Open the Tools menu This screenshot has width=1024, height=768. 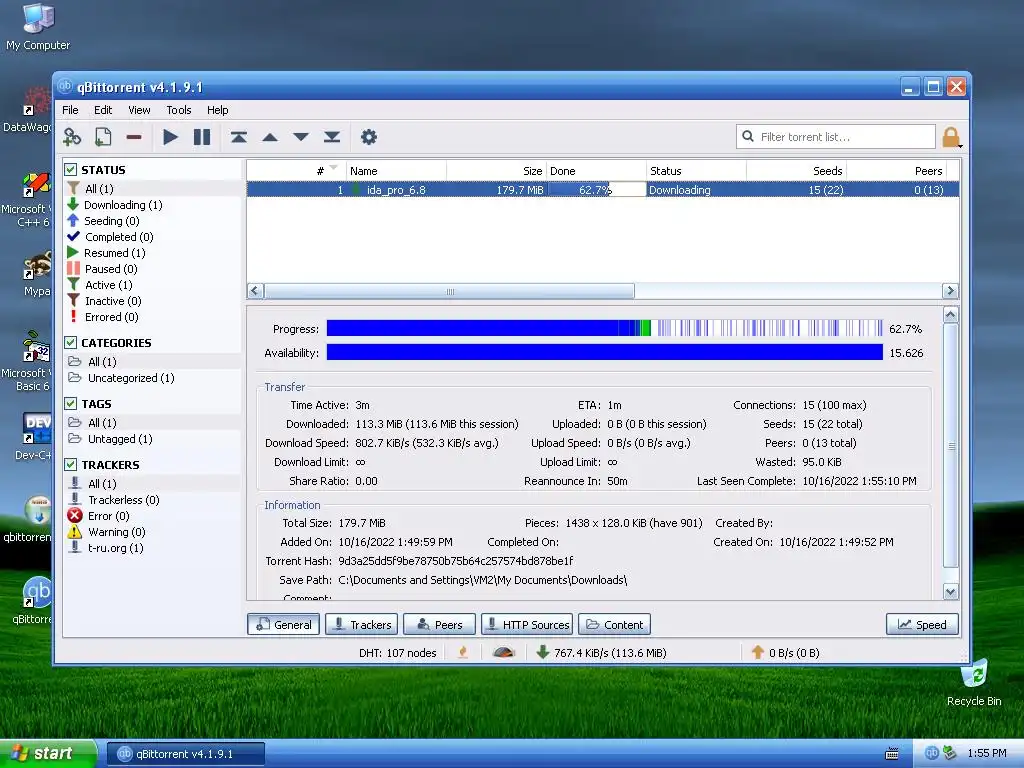coord(178,110)
